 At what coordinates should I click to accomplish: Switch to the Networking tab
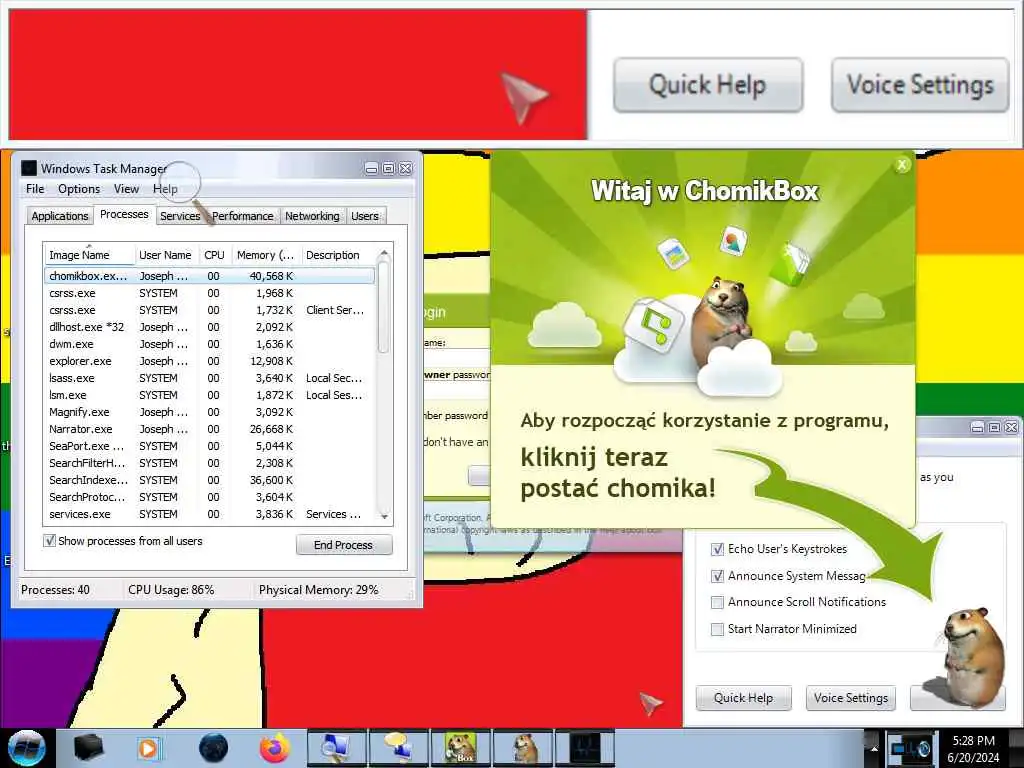coord(312,216)
